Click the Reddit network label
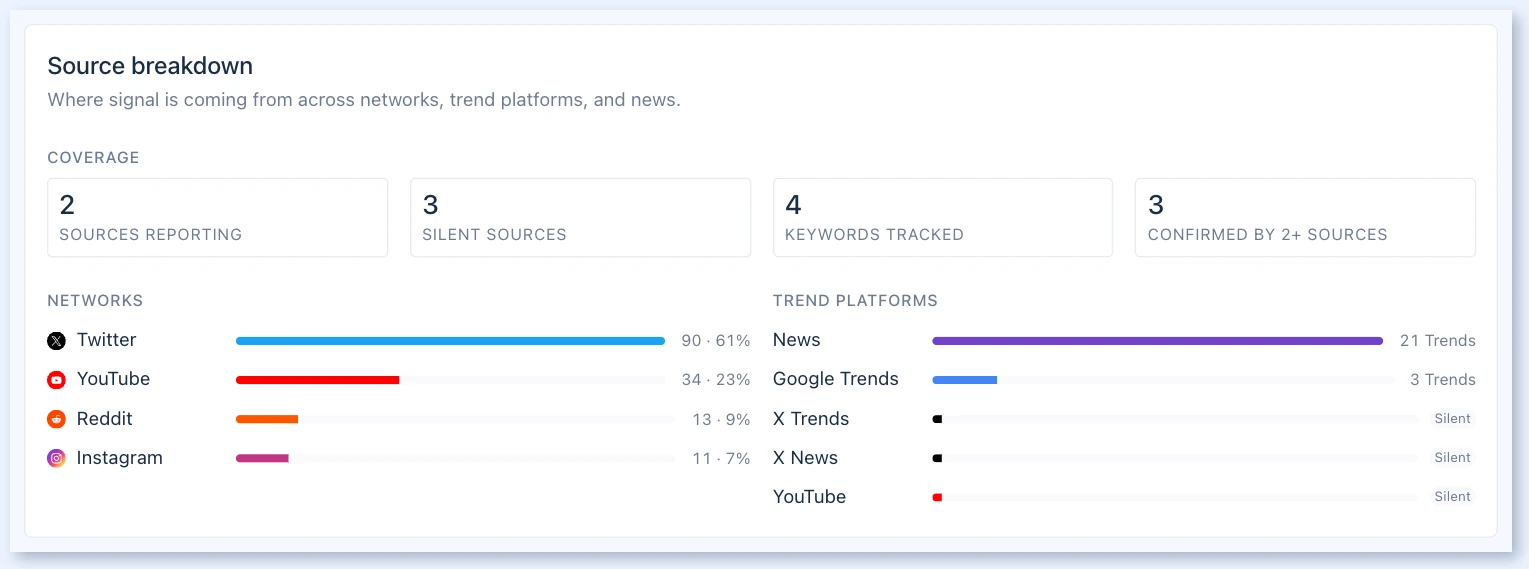 105,418
